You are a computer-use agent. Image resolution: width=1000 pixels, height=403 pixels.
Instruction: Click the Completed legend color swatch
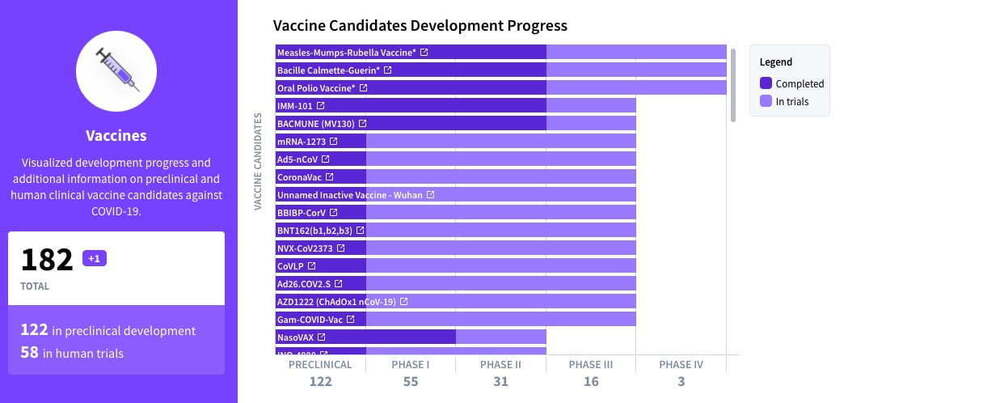(766, 84)
